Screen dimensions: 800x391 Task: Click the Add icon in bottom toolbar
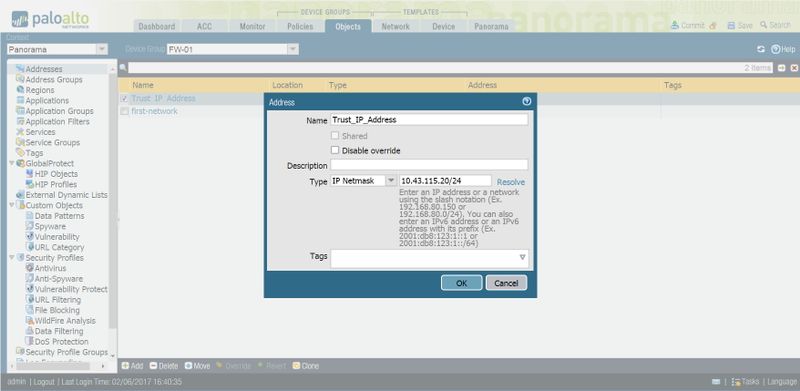pyautogui.click(x=125, y=366)
